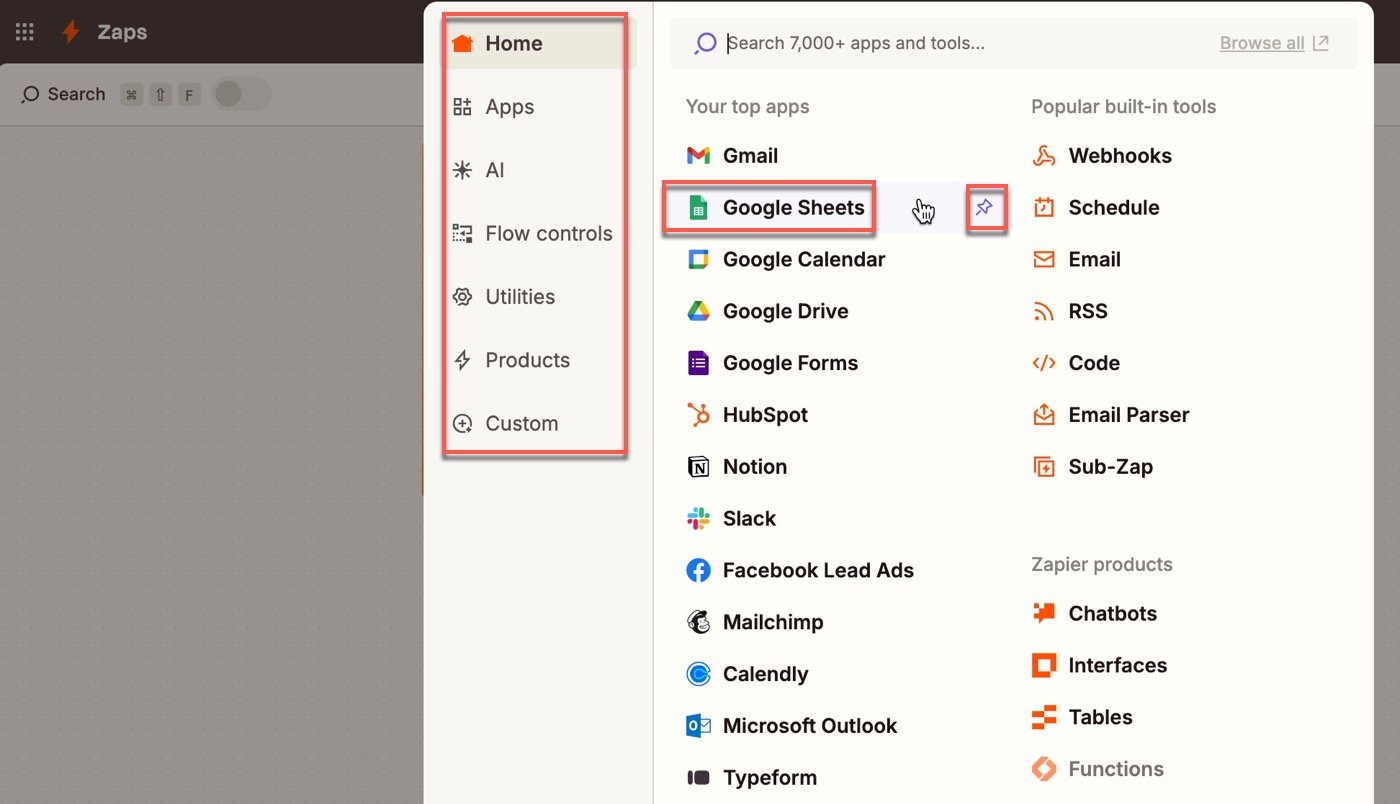
Task: Select Slack app
Action: [x=731, y=519]
